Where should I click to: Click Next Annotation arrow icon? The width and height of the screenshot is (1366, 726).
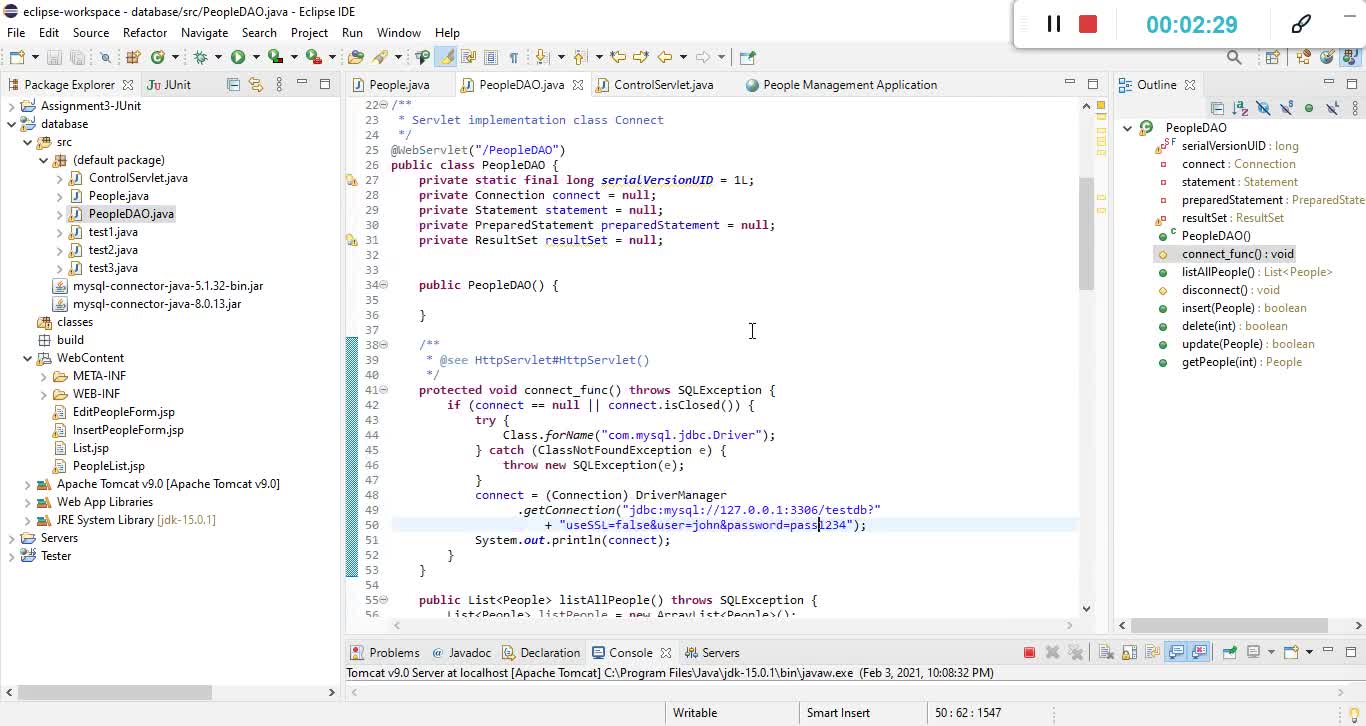tap(540, 57)
